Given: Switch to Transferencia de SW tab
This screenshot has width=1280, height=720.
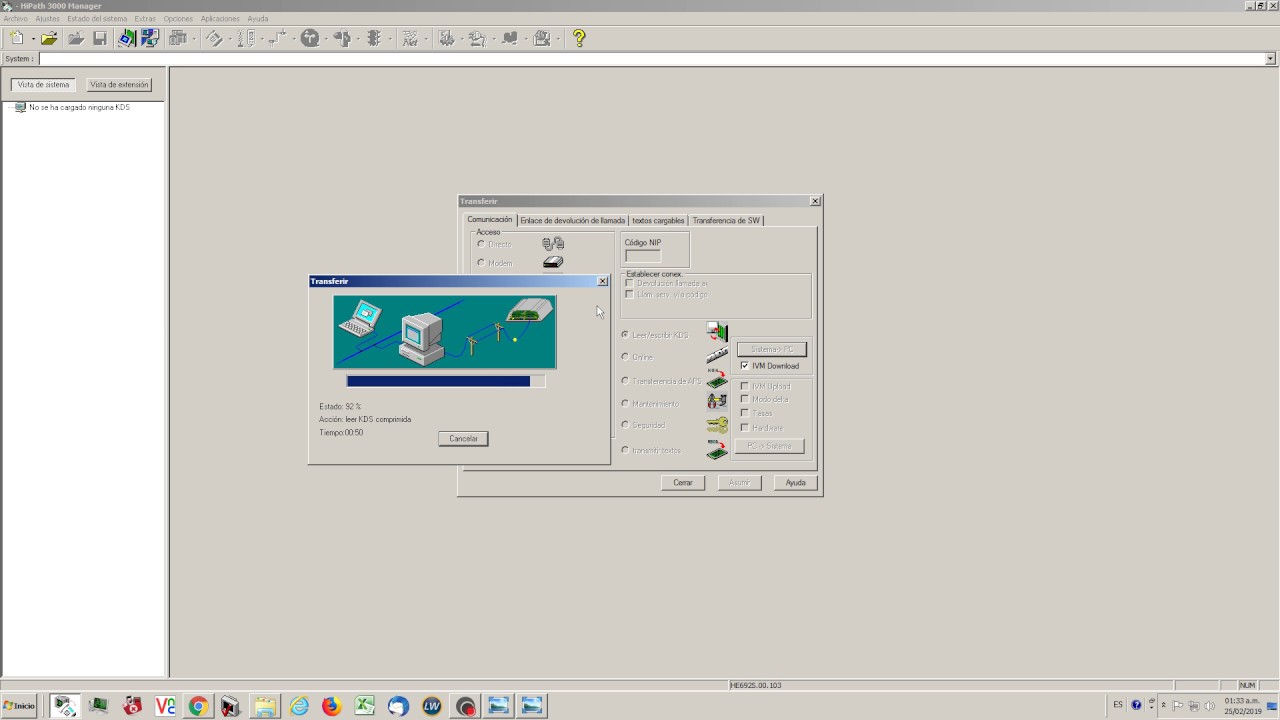Looking at the screenshot, I should click(x=726, y=220).
